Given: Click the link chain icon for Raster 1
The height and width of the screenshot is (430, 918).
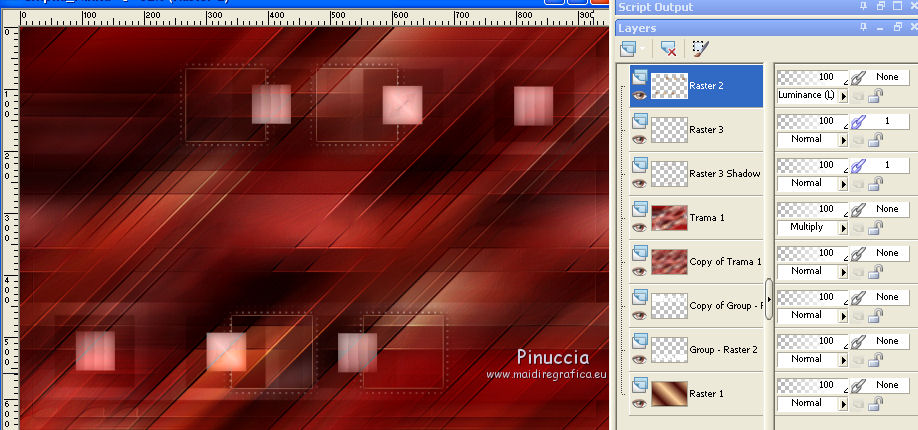Looking at the screenshot, I should [x=858, y=384].
